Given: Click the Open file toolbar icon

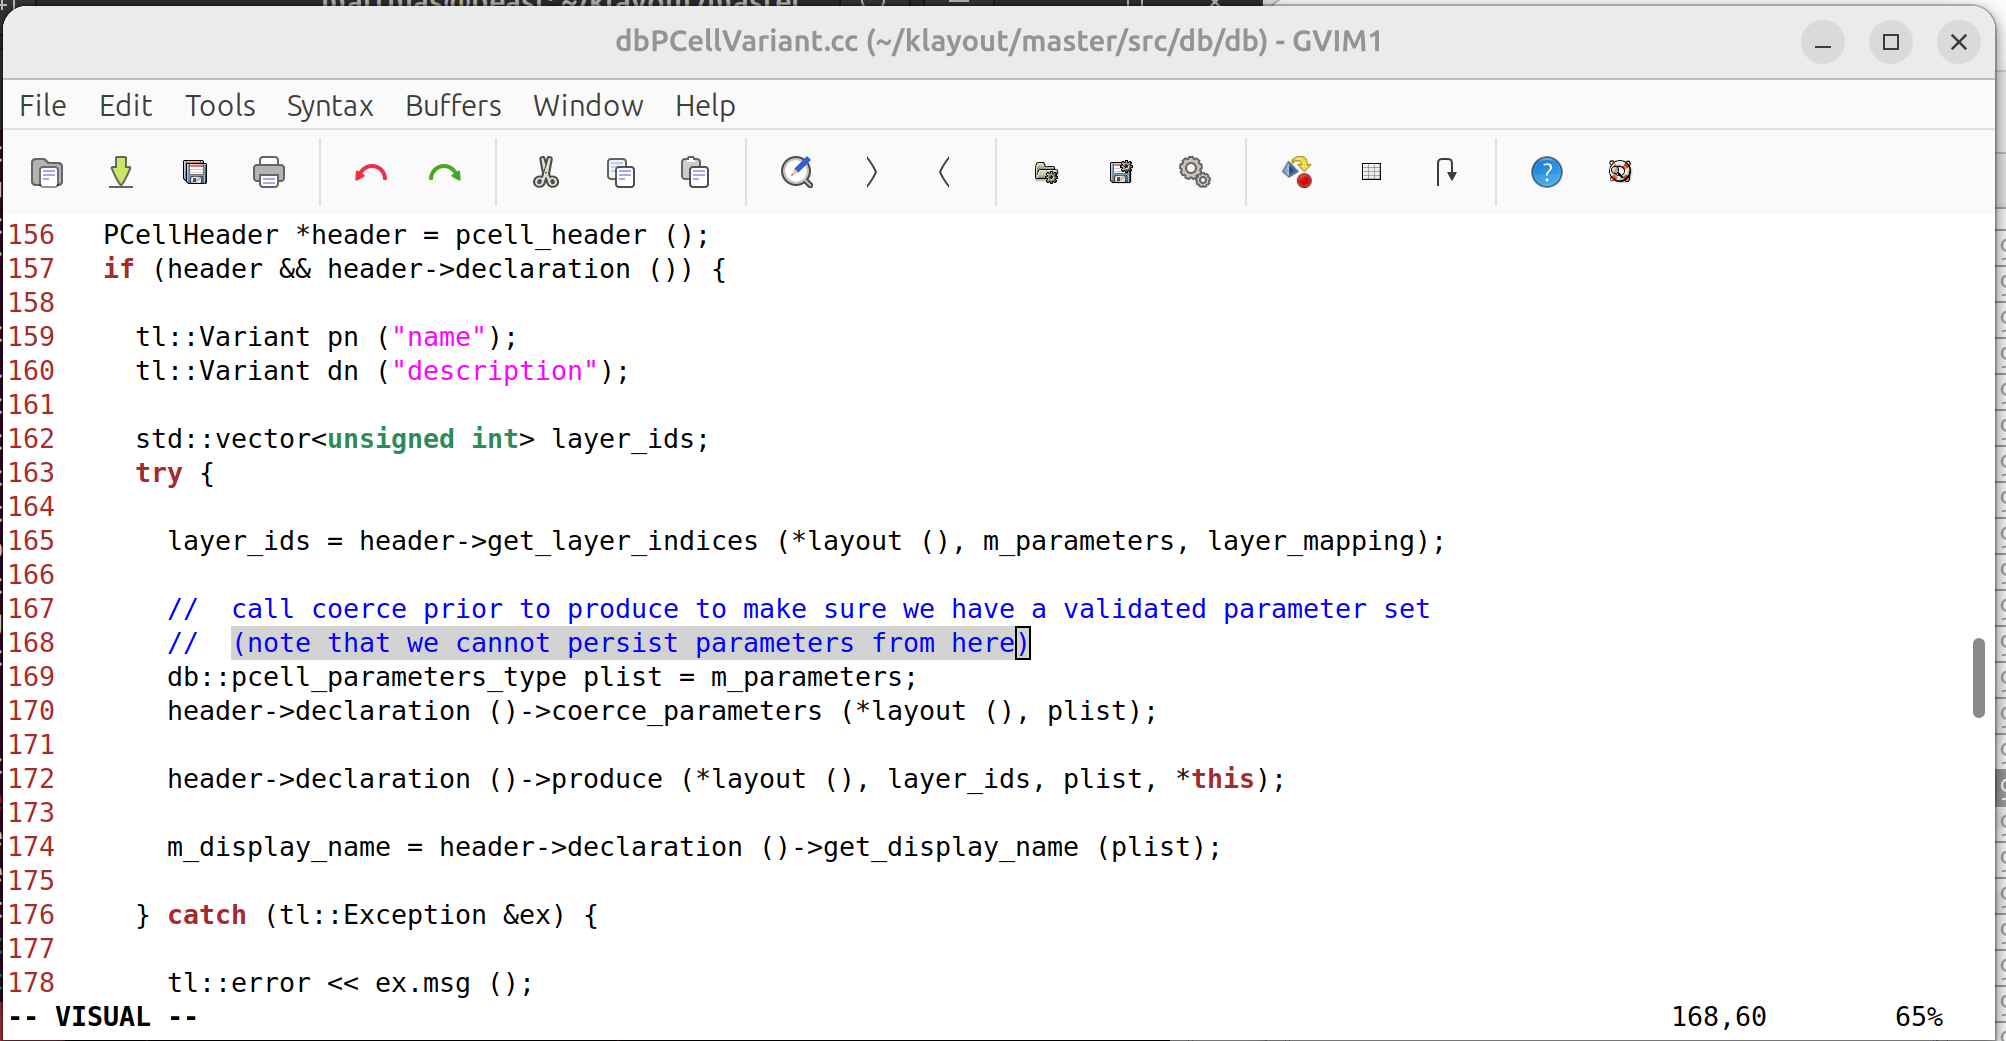Looking at the screenshot, I should click(x=46, y=173).
